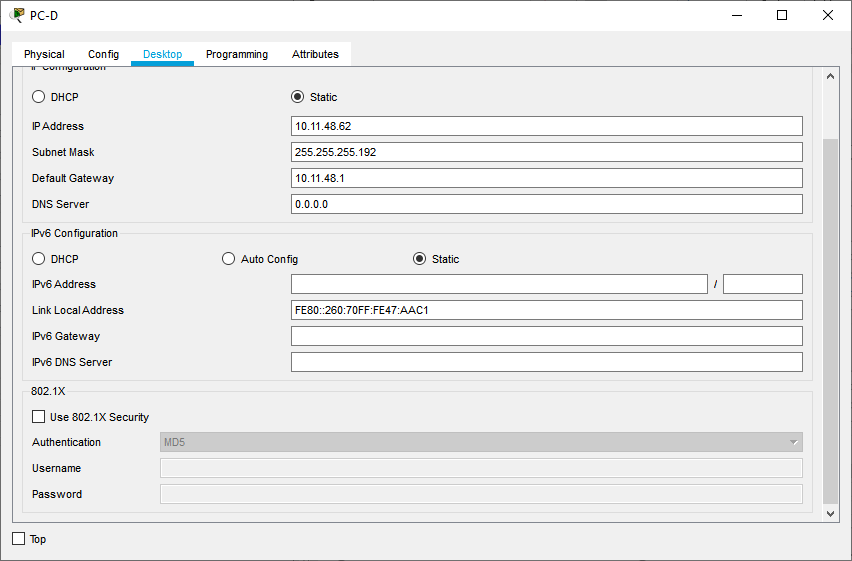
Task: Click the empty IPv6 Address field
Action: point(499,284)
